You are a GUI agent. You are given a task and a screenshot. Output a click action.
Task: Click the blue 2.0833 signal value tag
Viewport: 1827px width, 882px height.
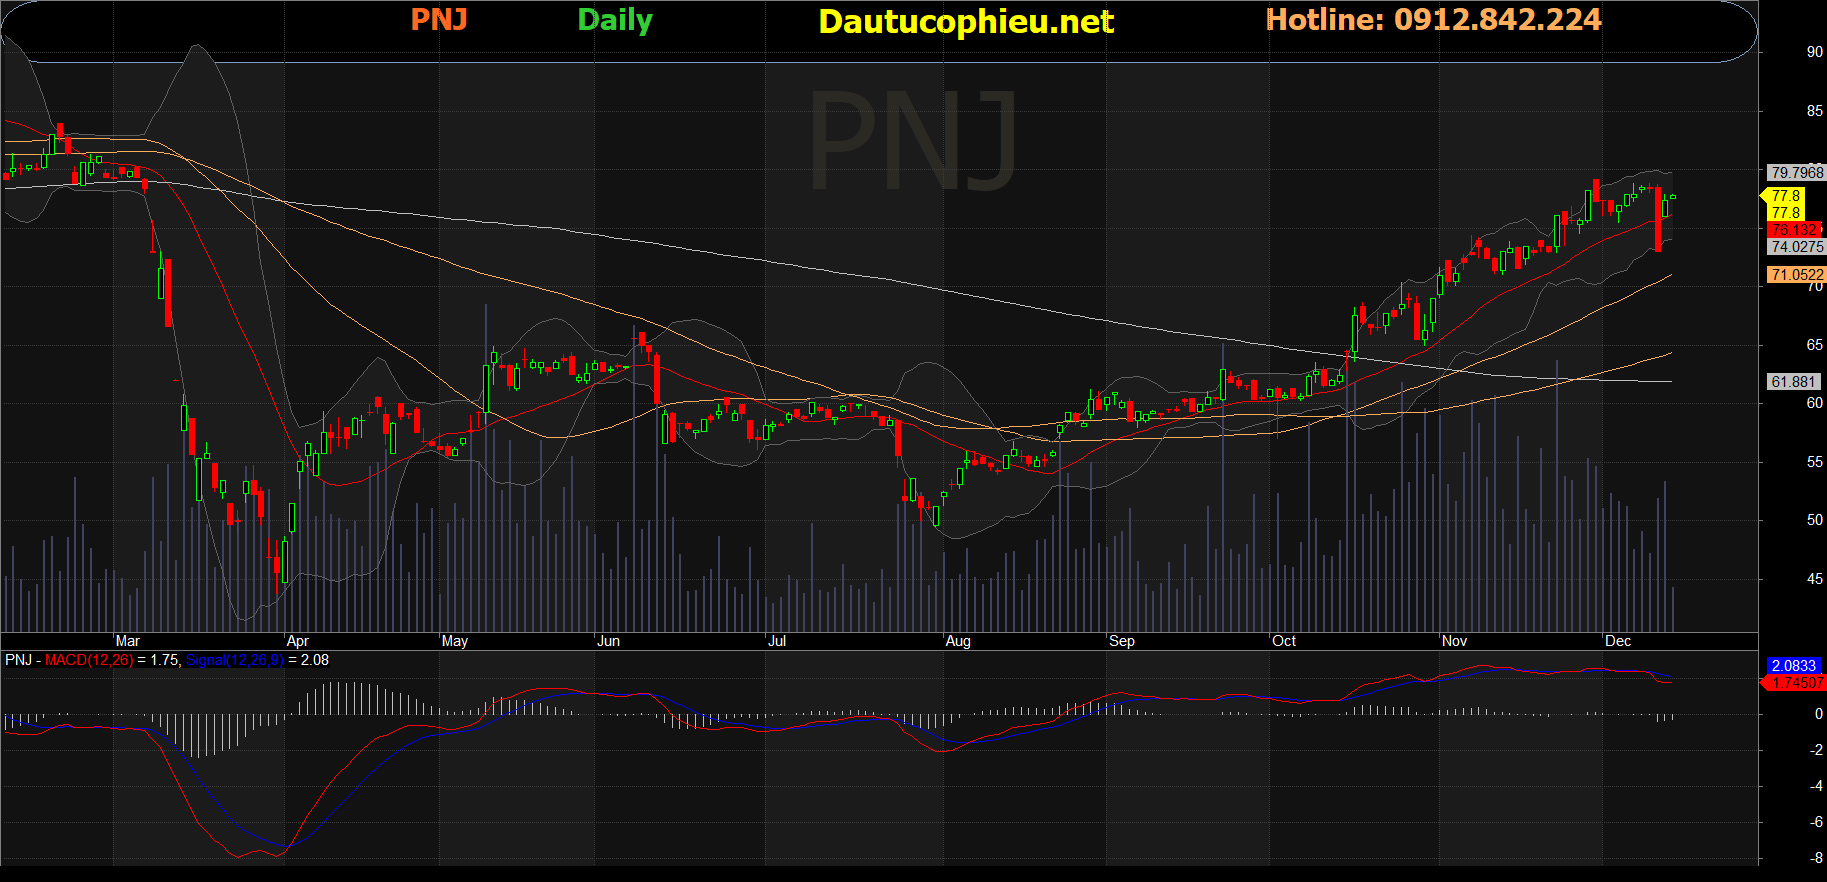(1793, 666)
